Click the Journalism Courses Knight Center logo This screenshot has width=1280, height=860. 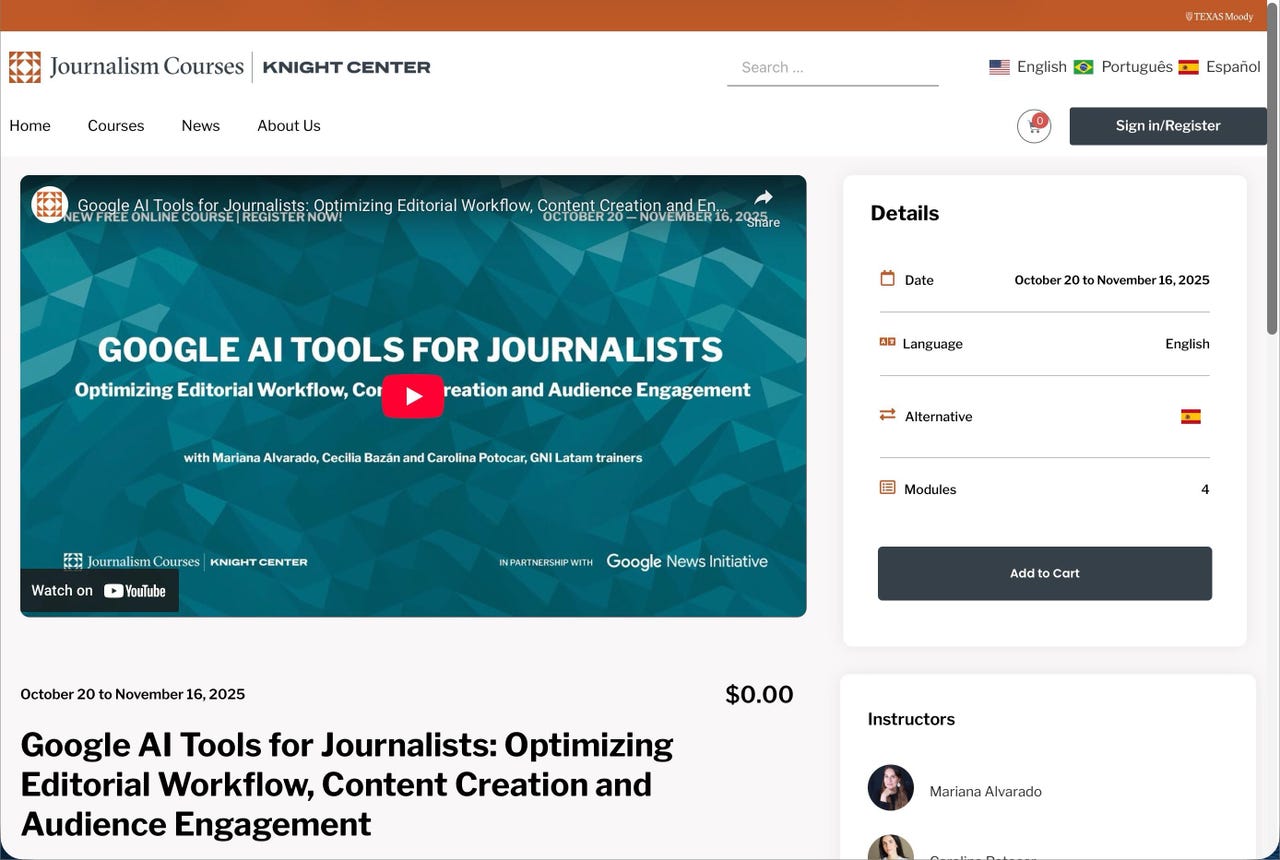[220, 67]
